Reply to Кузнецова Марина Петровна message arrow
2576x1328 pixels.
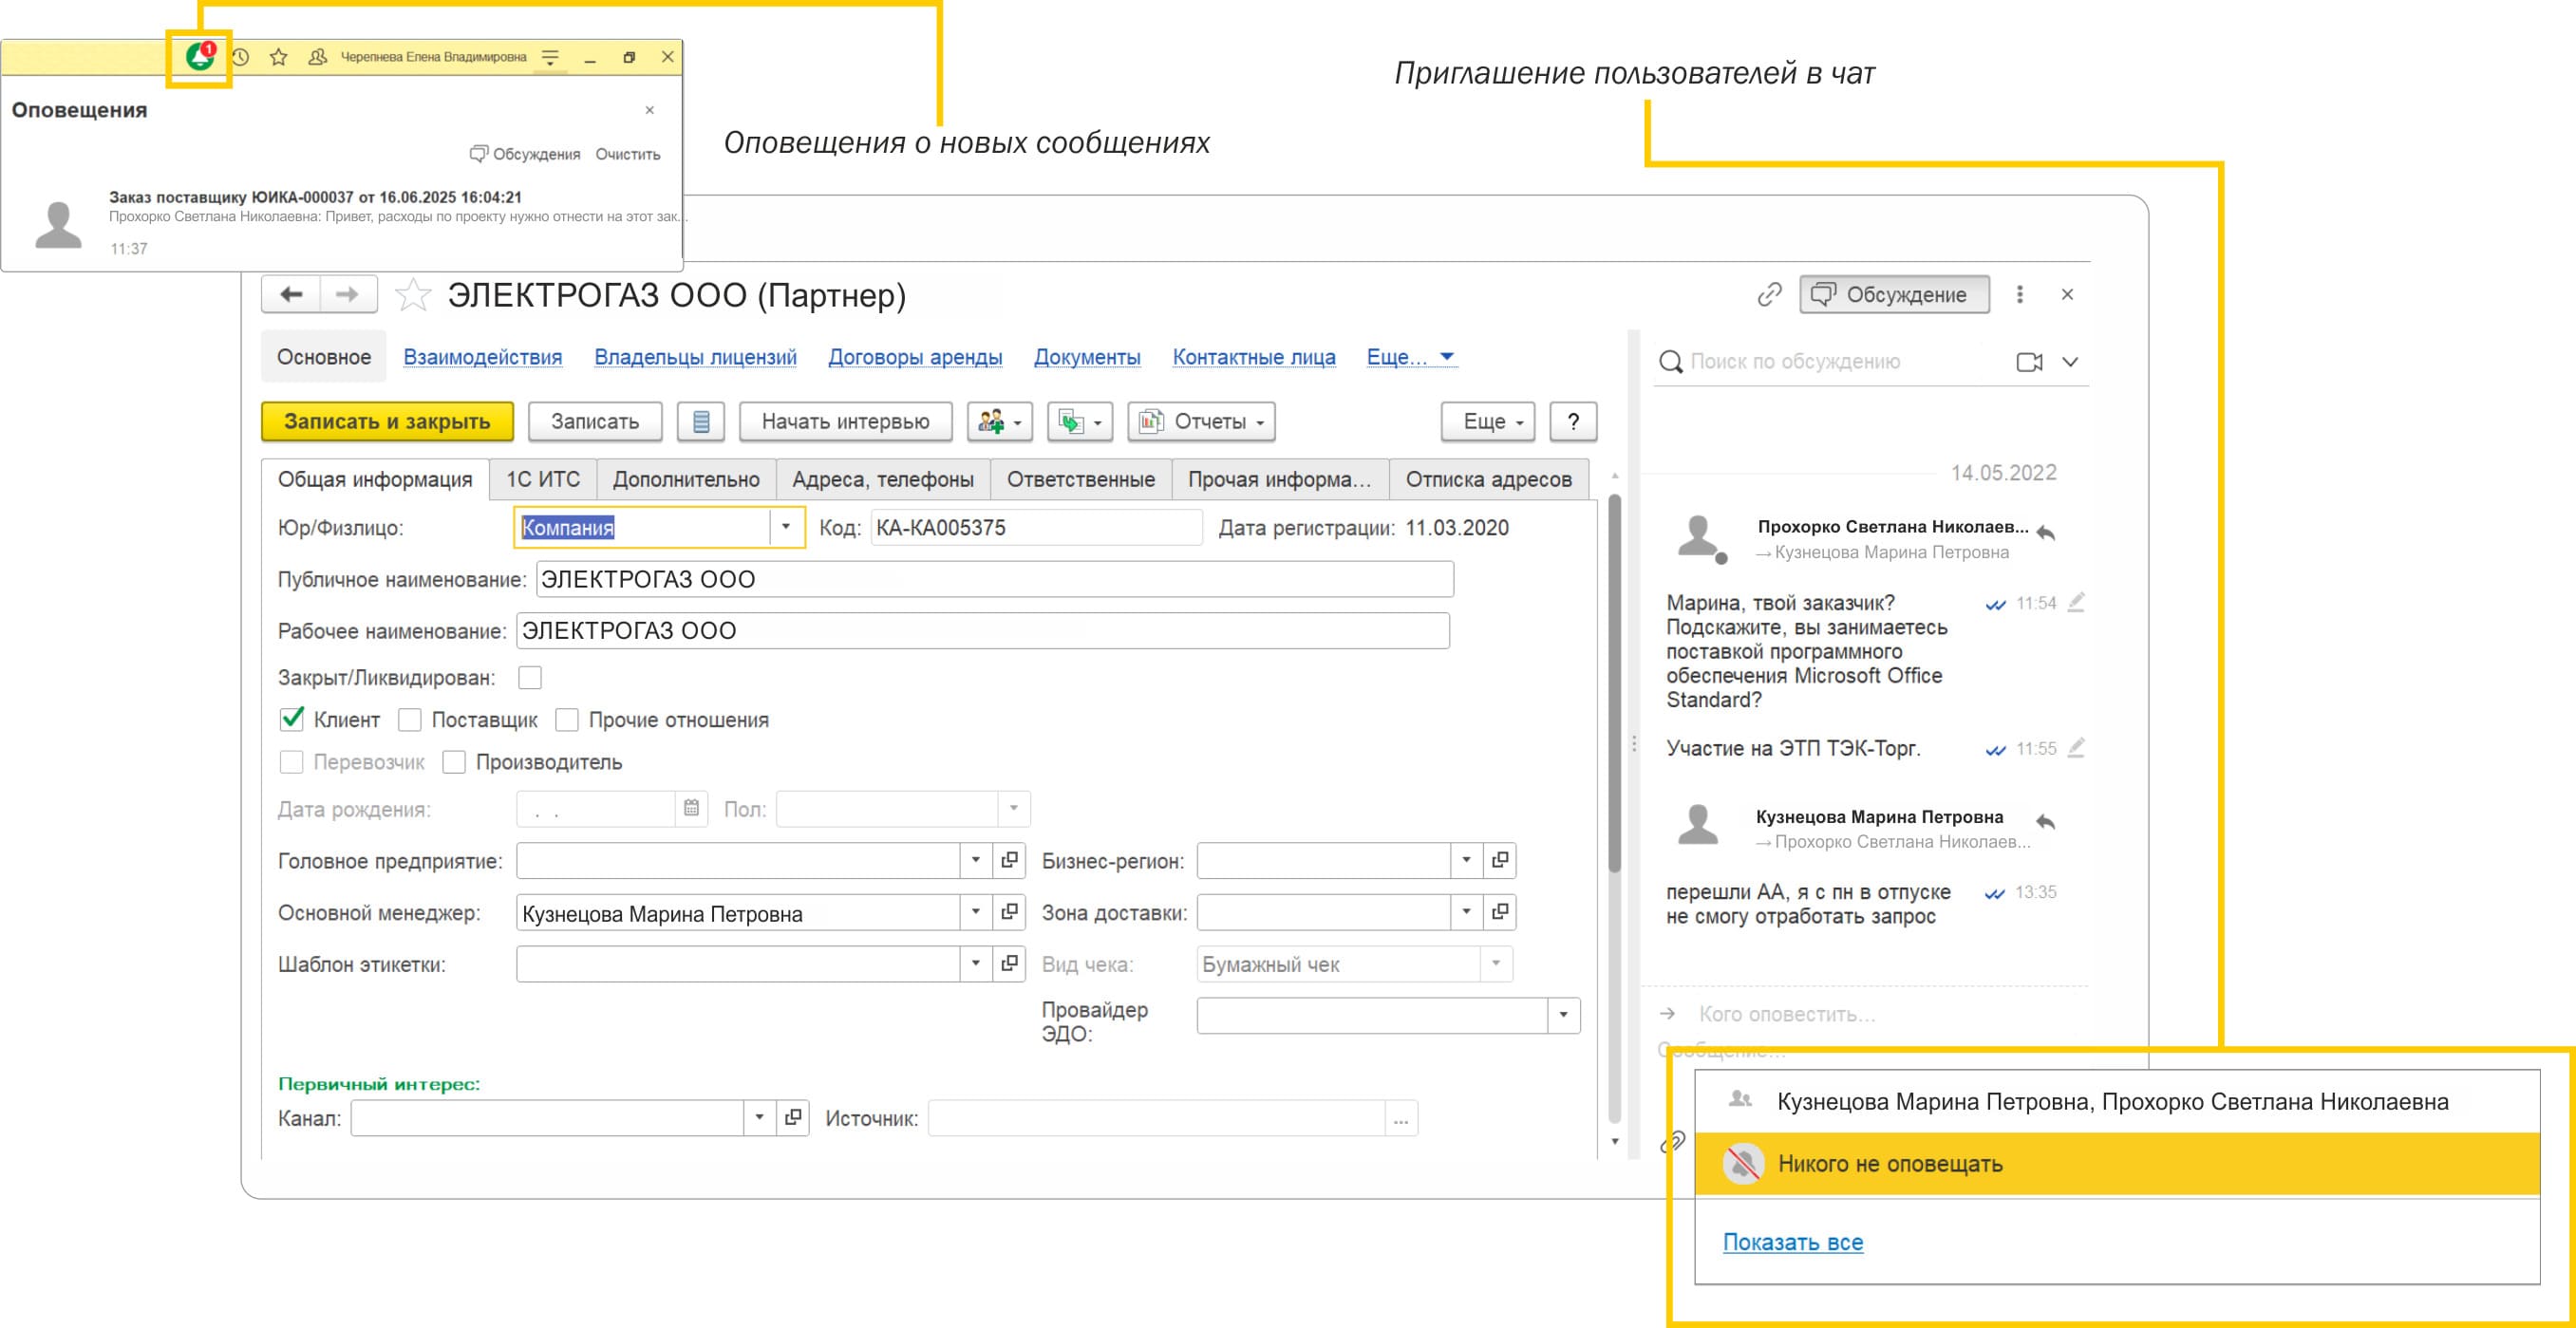(x=2046, y=822)
